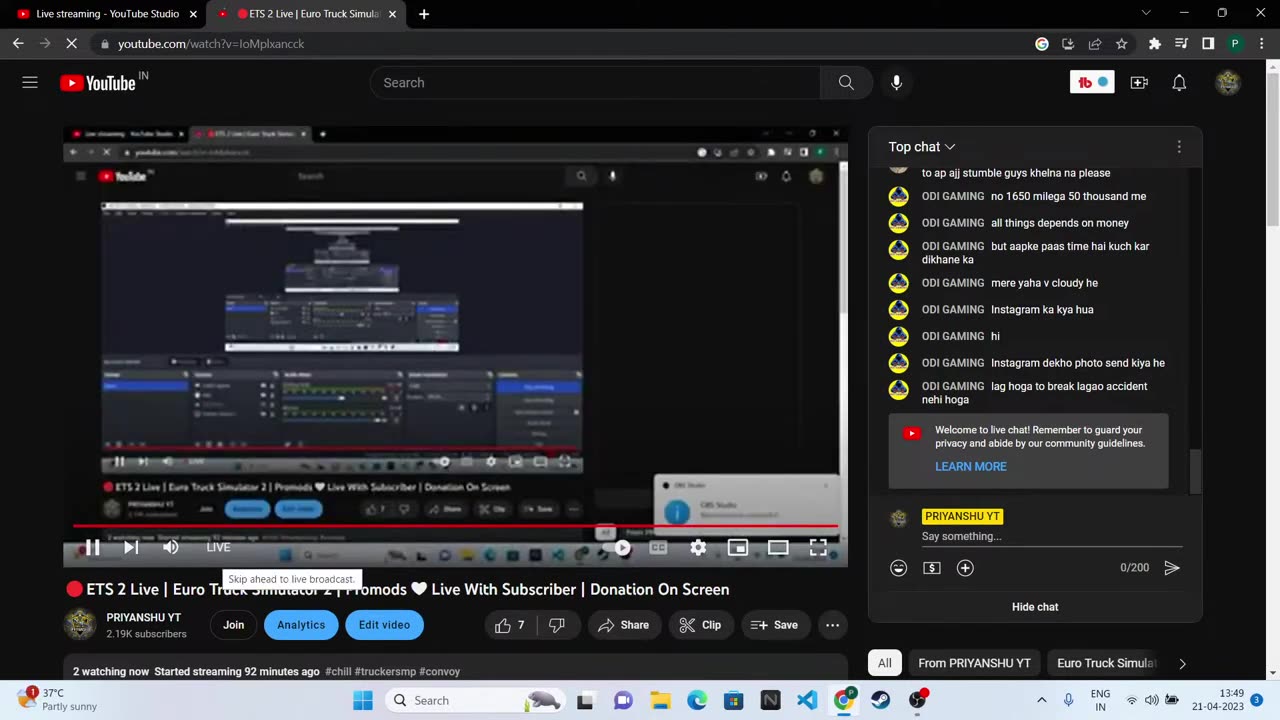Go back in the browser
This screenshot has height=720, width=1280.
pyautogui.click(x=18, y=44)
